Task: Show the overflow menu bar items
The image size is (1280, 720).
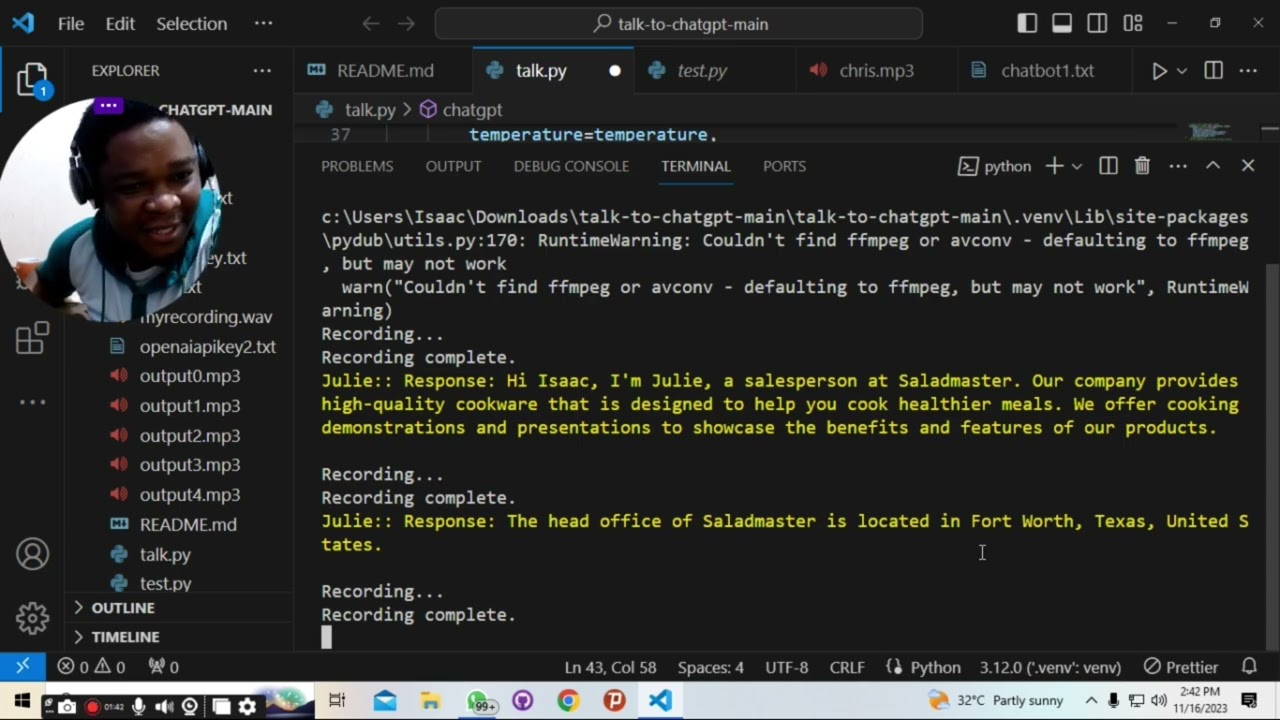Action: (x=262, y=23)
